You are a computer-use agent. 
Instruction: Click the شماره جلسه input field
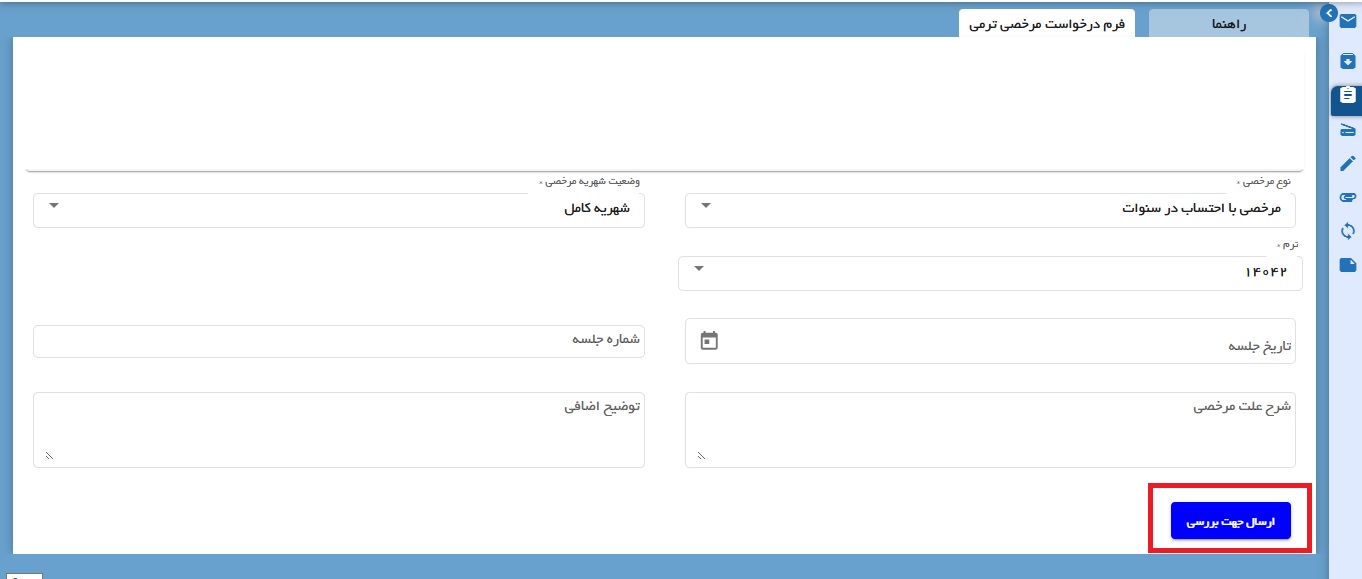point(339,340)
